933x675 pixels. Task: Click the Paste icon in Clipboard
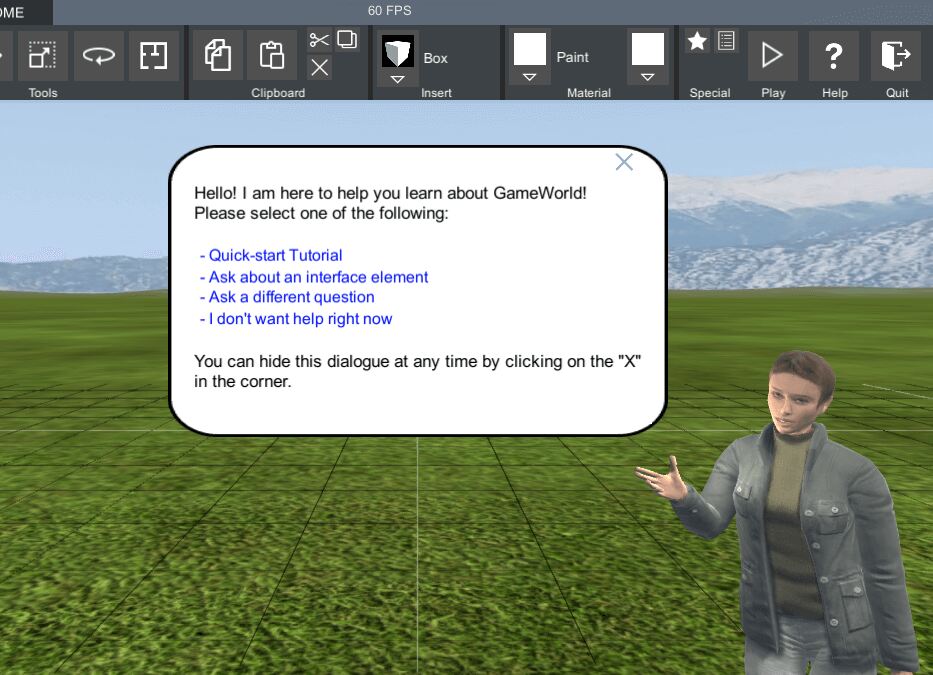(x=272, y=55)
